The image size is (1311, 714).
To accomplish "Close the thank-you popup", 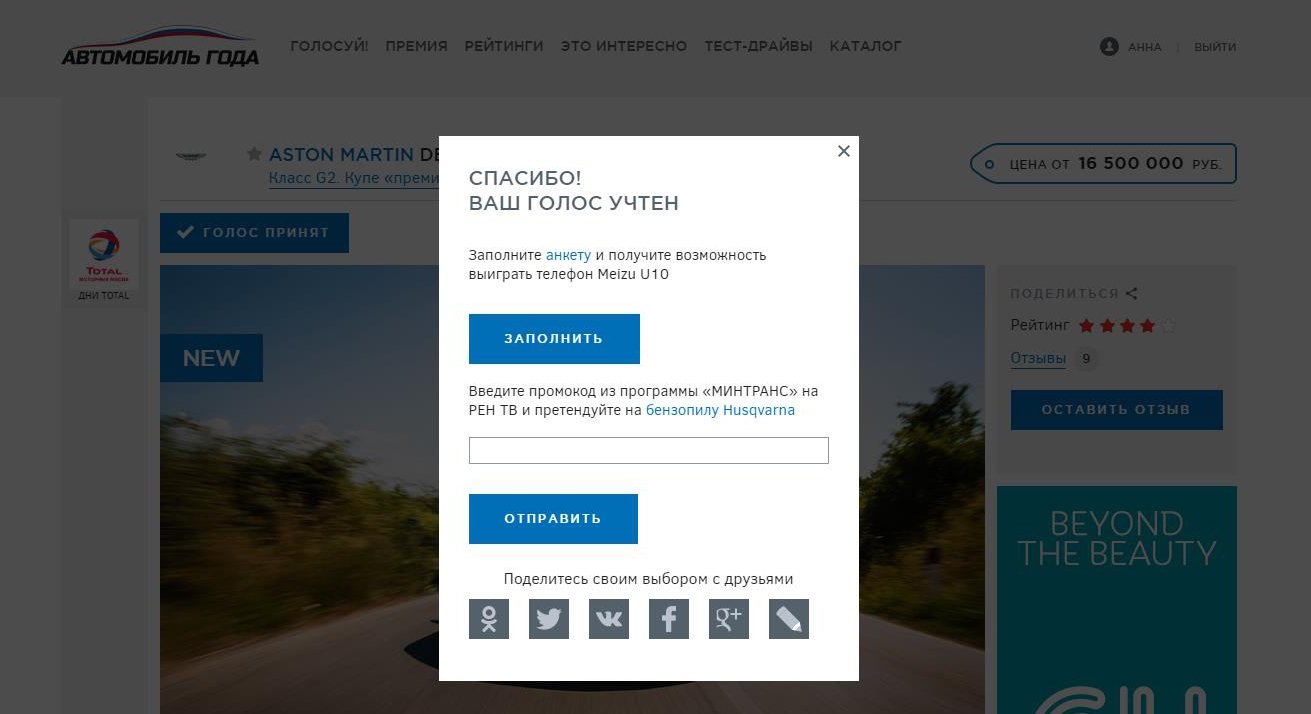I will coord(844,151).
